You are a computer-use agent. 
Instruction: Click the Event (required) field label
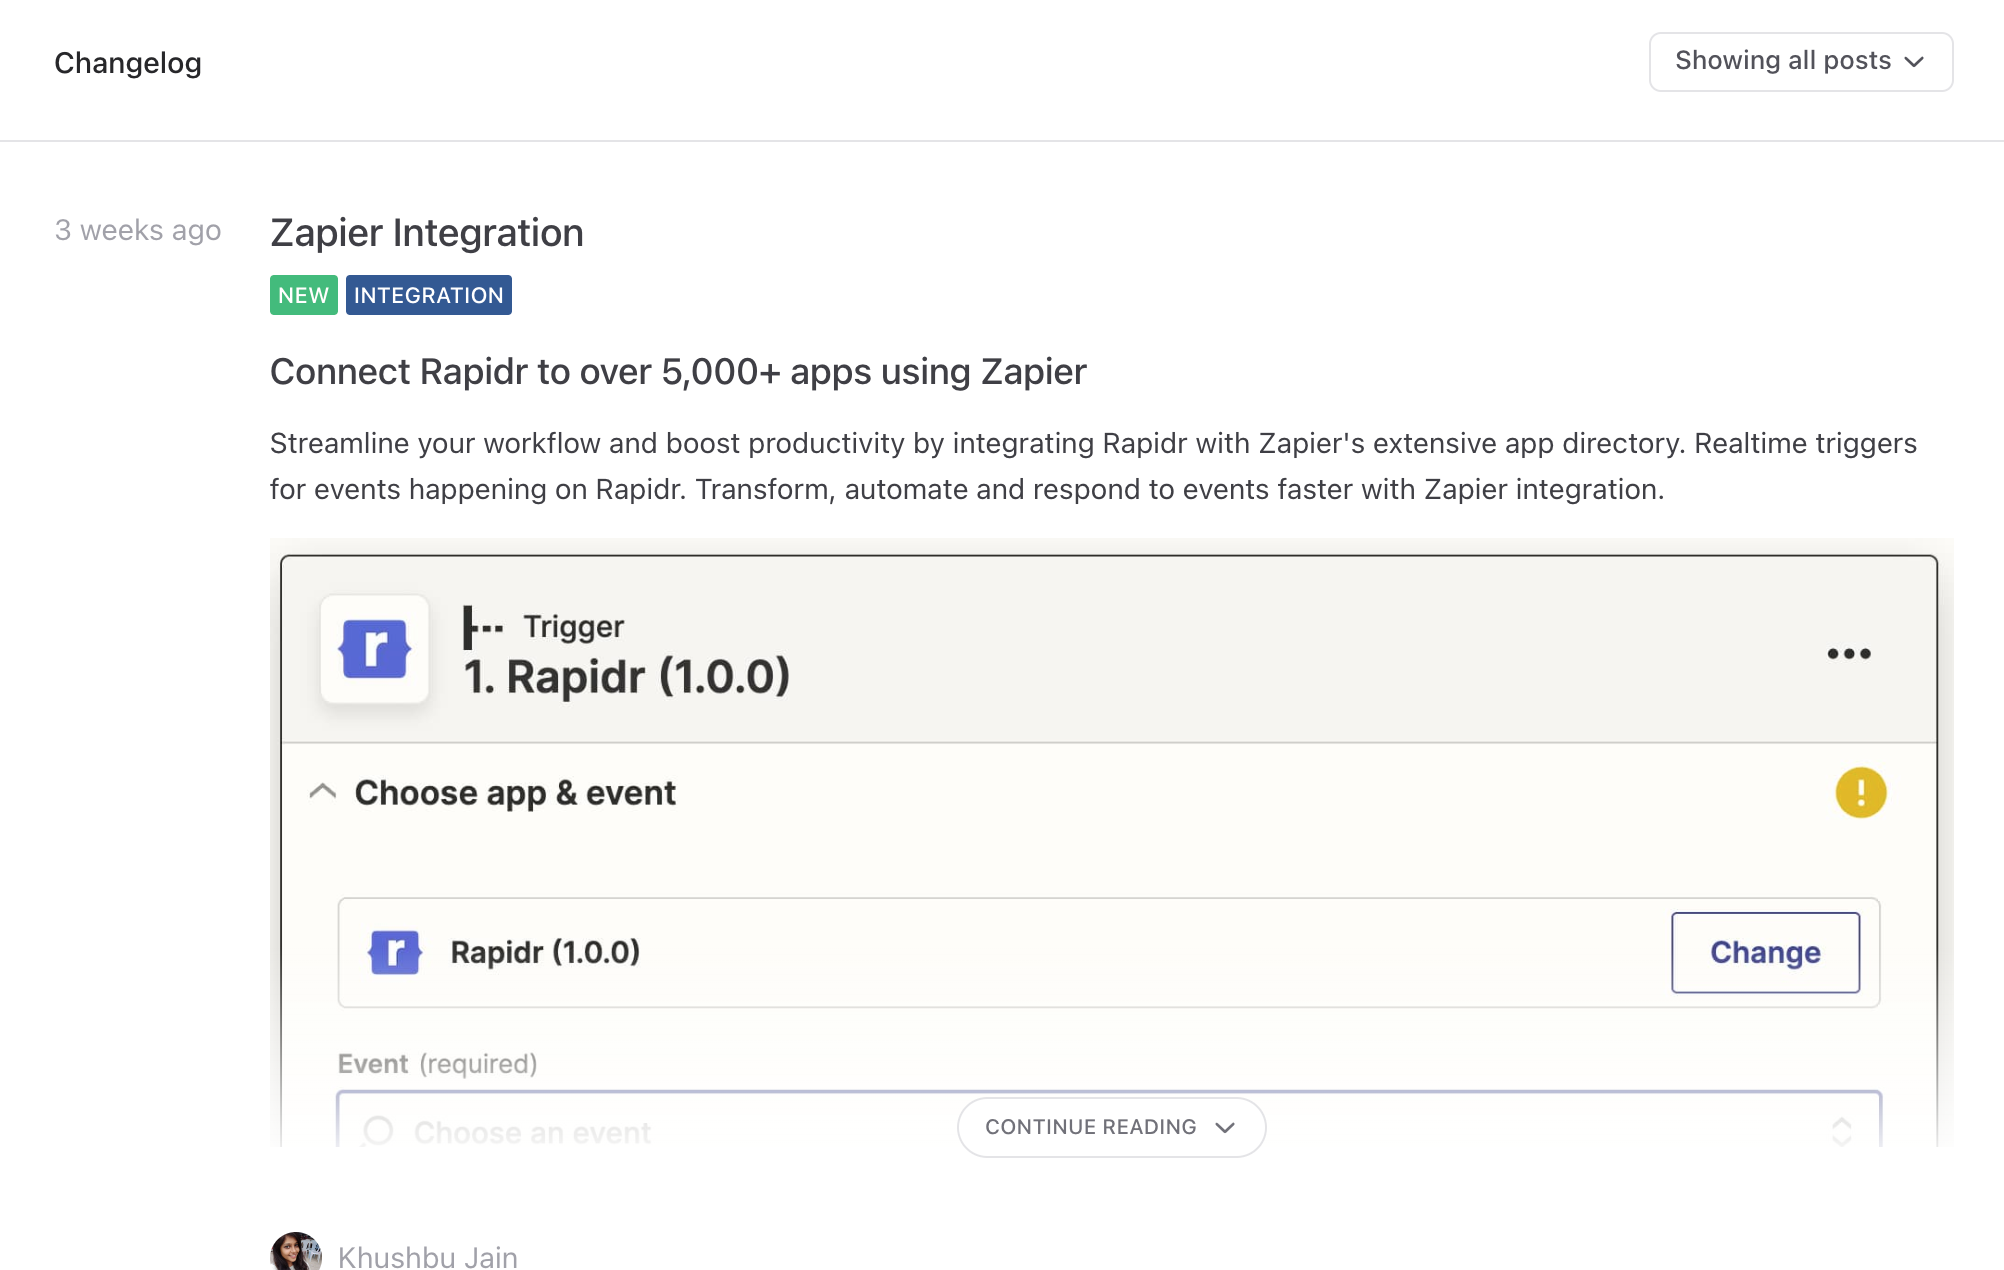(x=437, y=1063)
